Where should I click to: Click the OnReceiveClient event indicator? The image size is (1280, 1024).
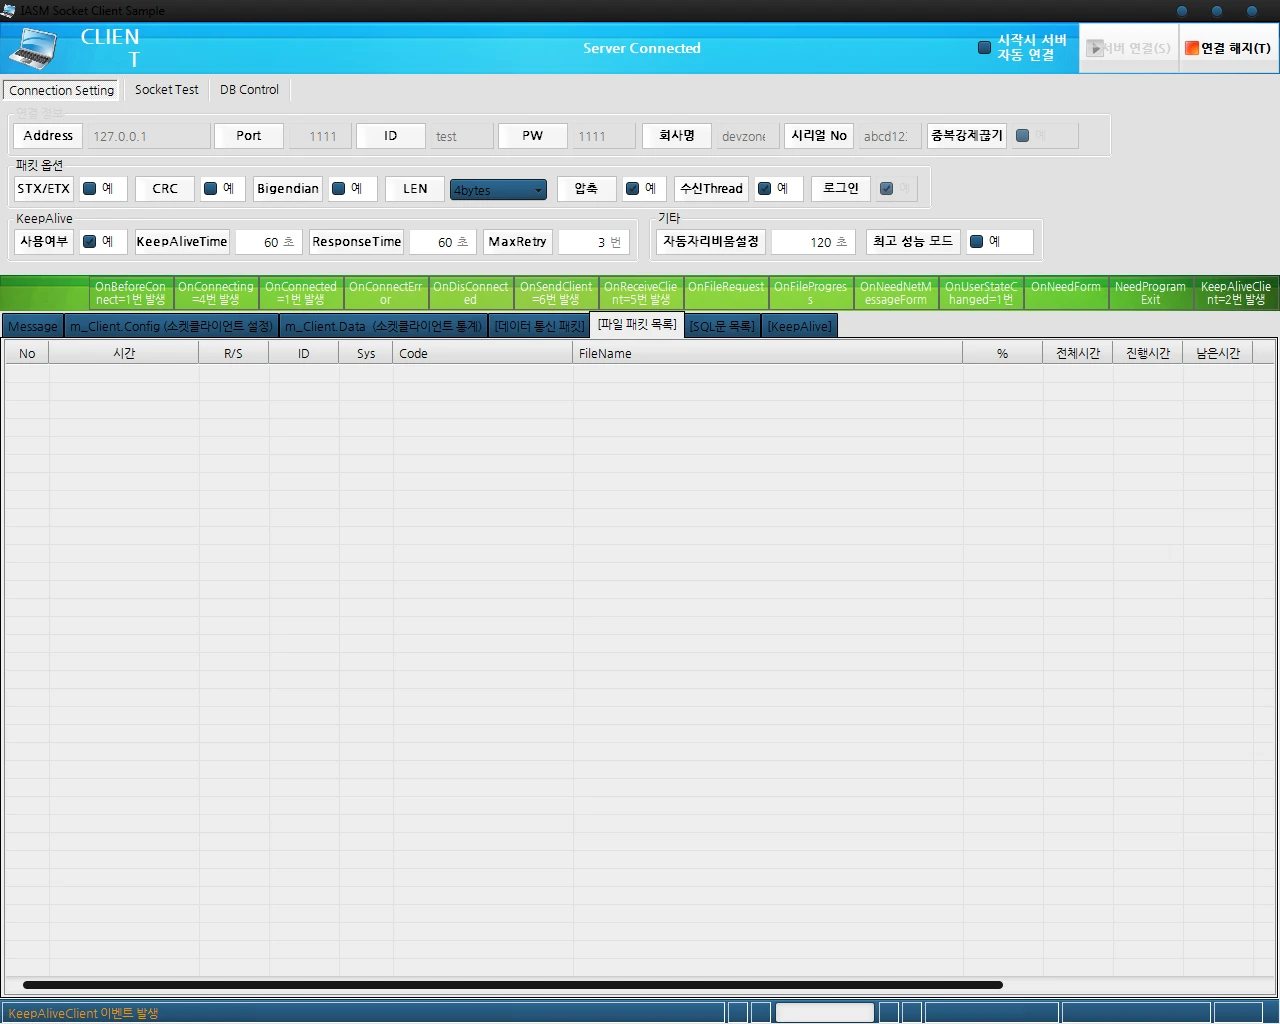(641, 293)
